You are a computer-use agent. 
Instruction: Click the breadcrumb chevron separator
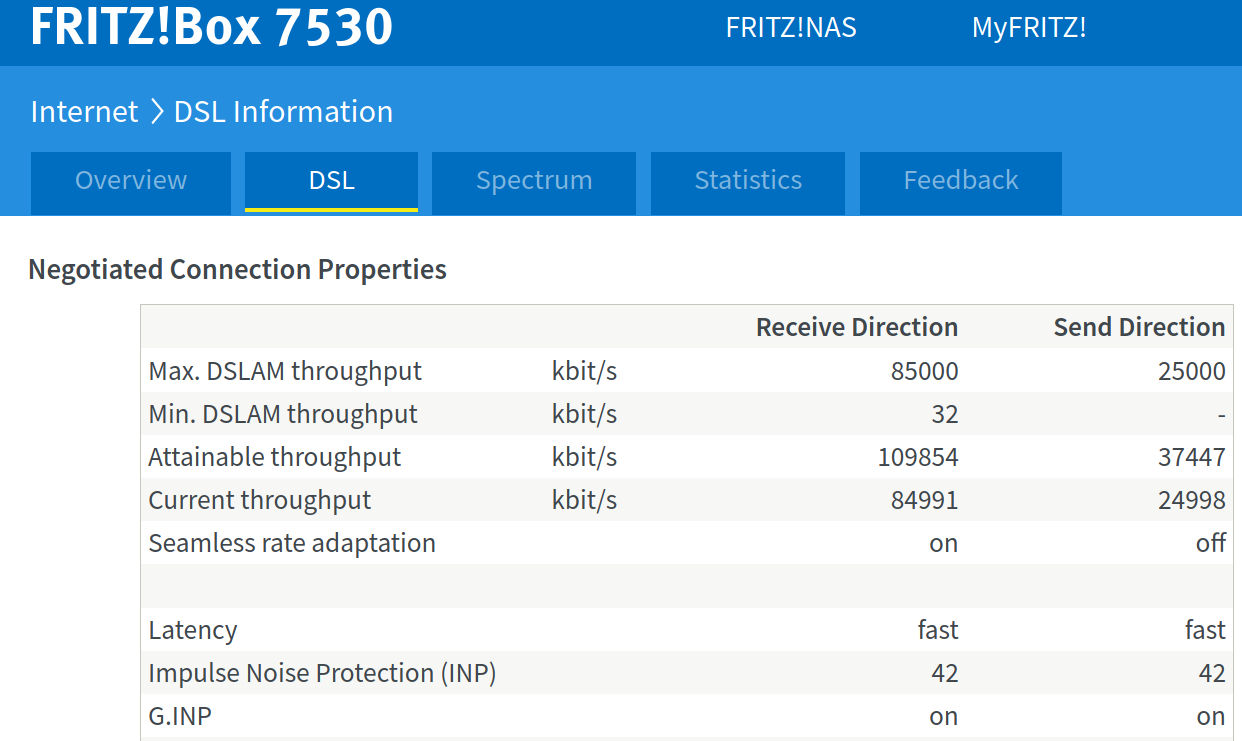click(x=156, y=111)
